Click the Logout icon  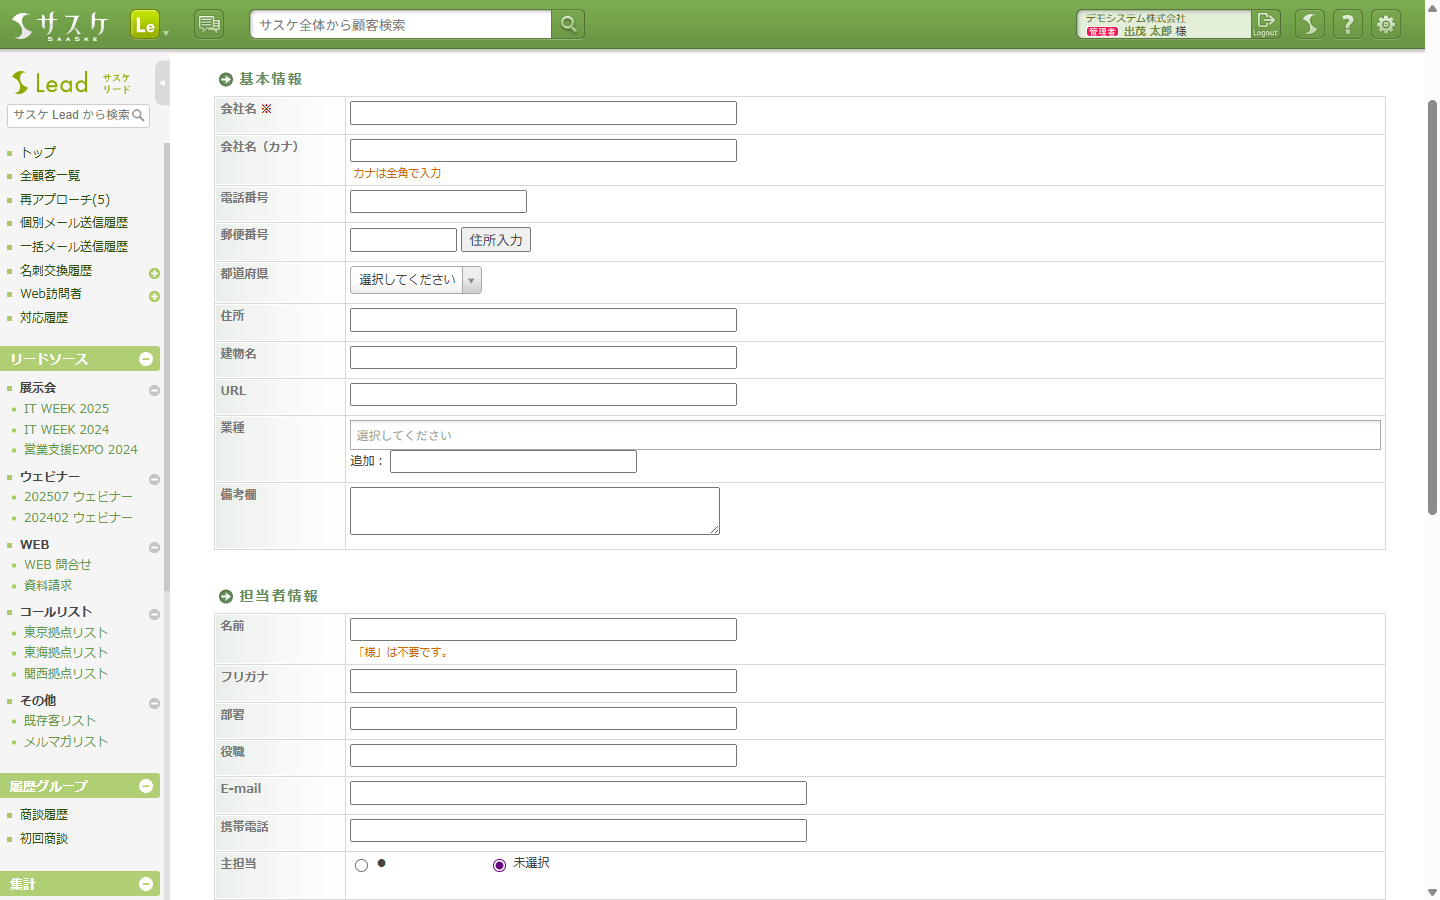pos(1266,24)
